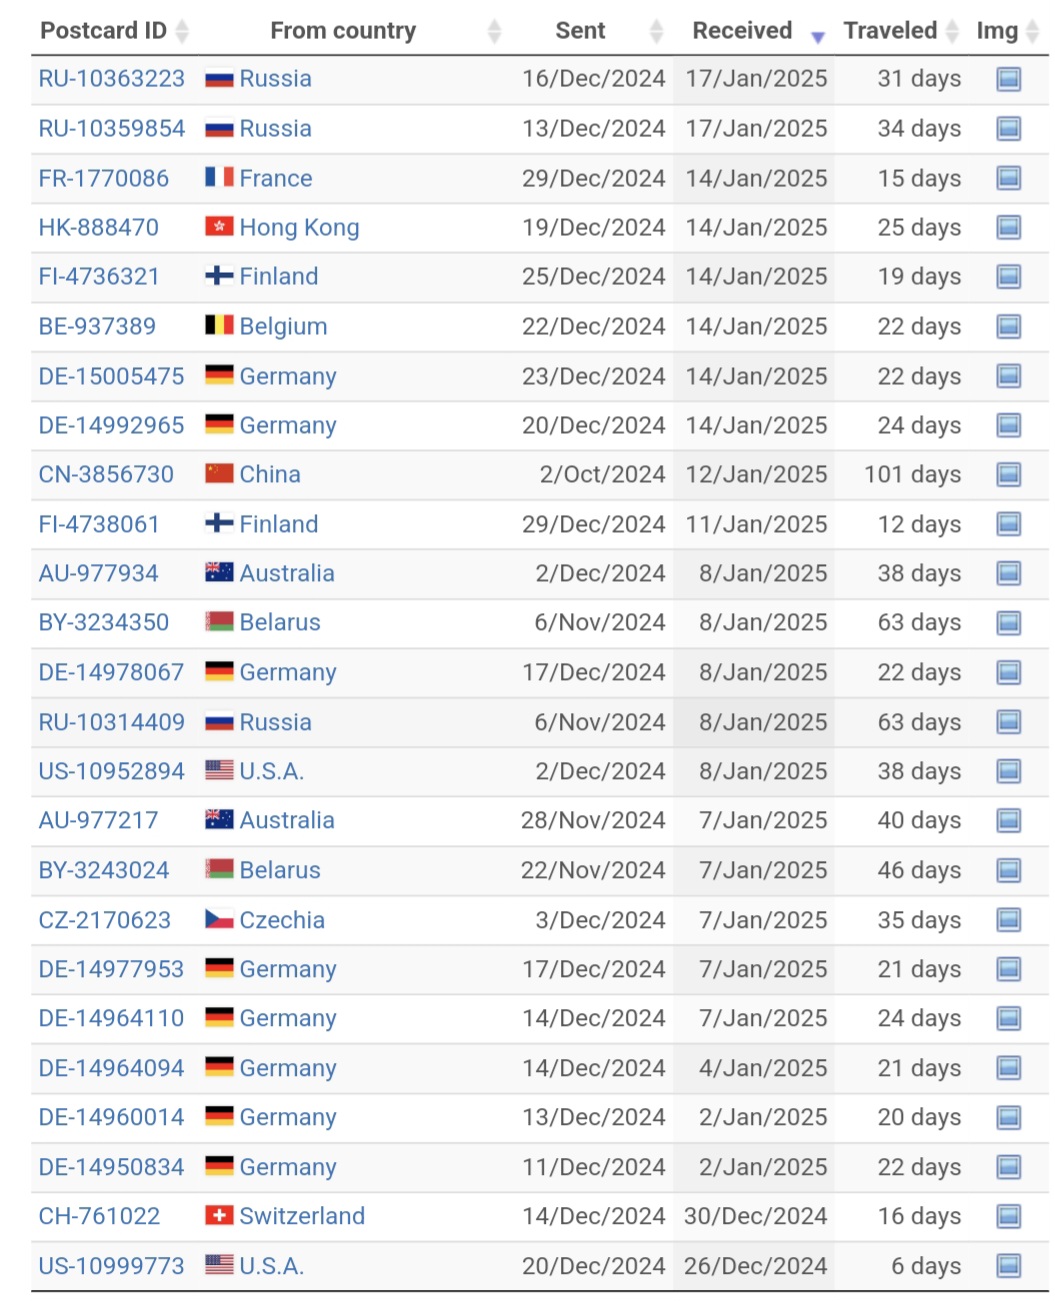
Task: Open postcard link DE-15005475
Action: [x=112, y=377]
